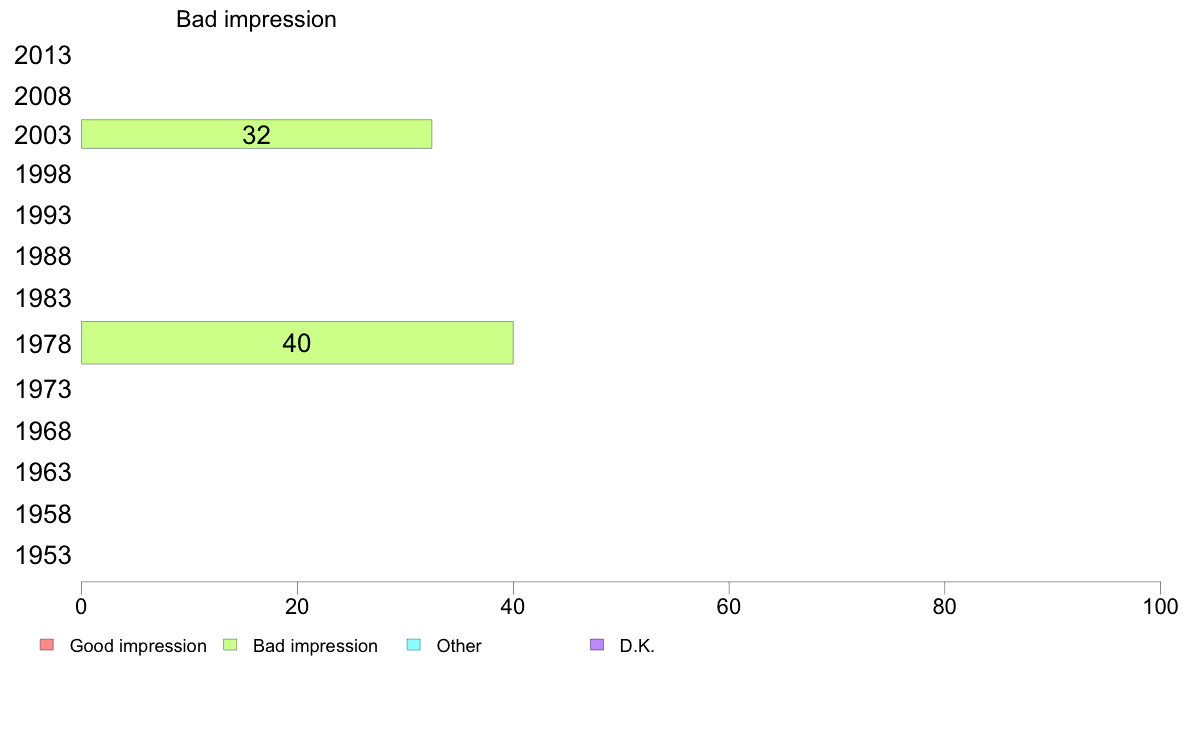Click the axis tick label 60

(729, 606)
